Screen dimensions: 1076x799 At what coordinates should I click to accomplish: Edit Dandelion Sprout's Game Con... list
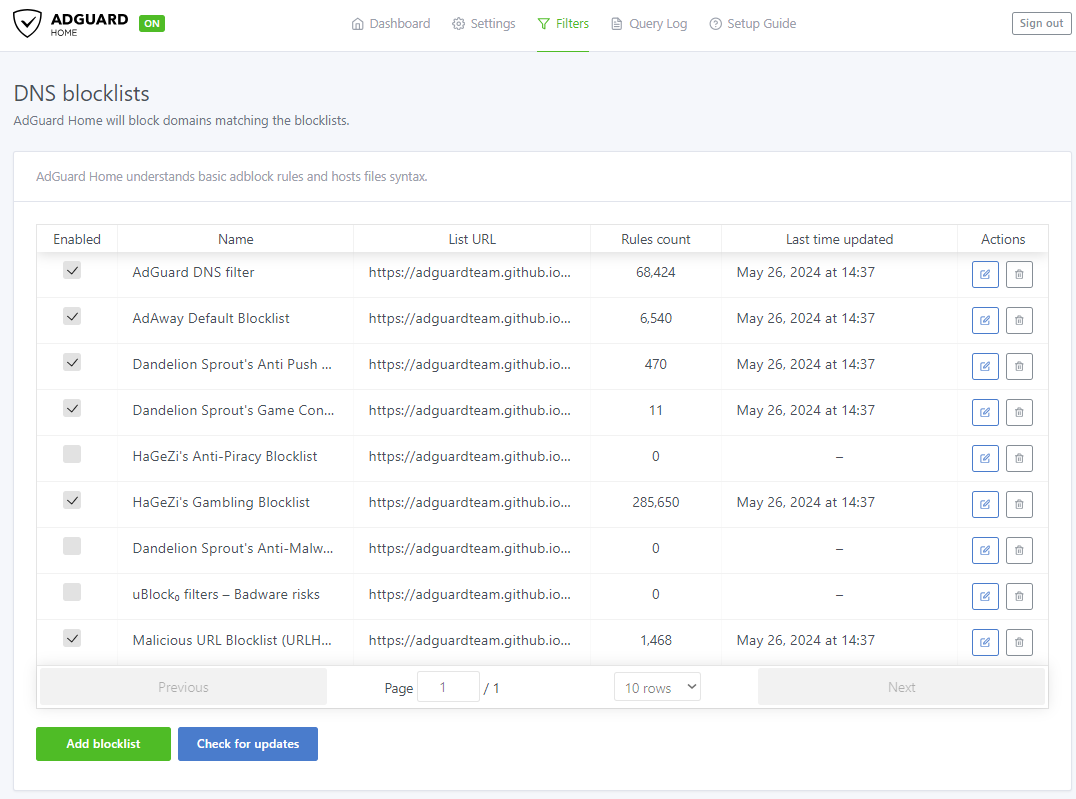tap(985, 413)
